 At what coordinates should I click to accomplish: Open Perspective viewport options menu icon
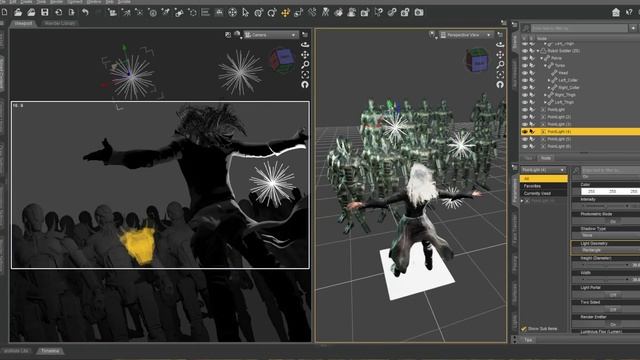500,35
